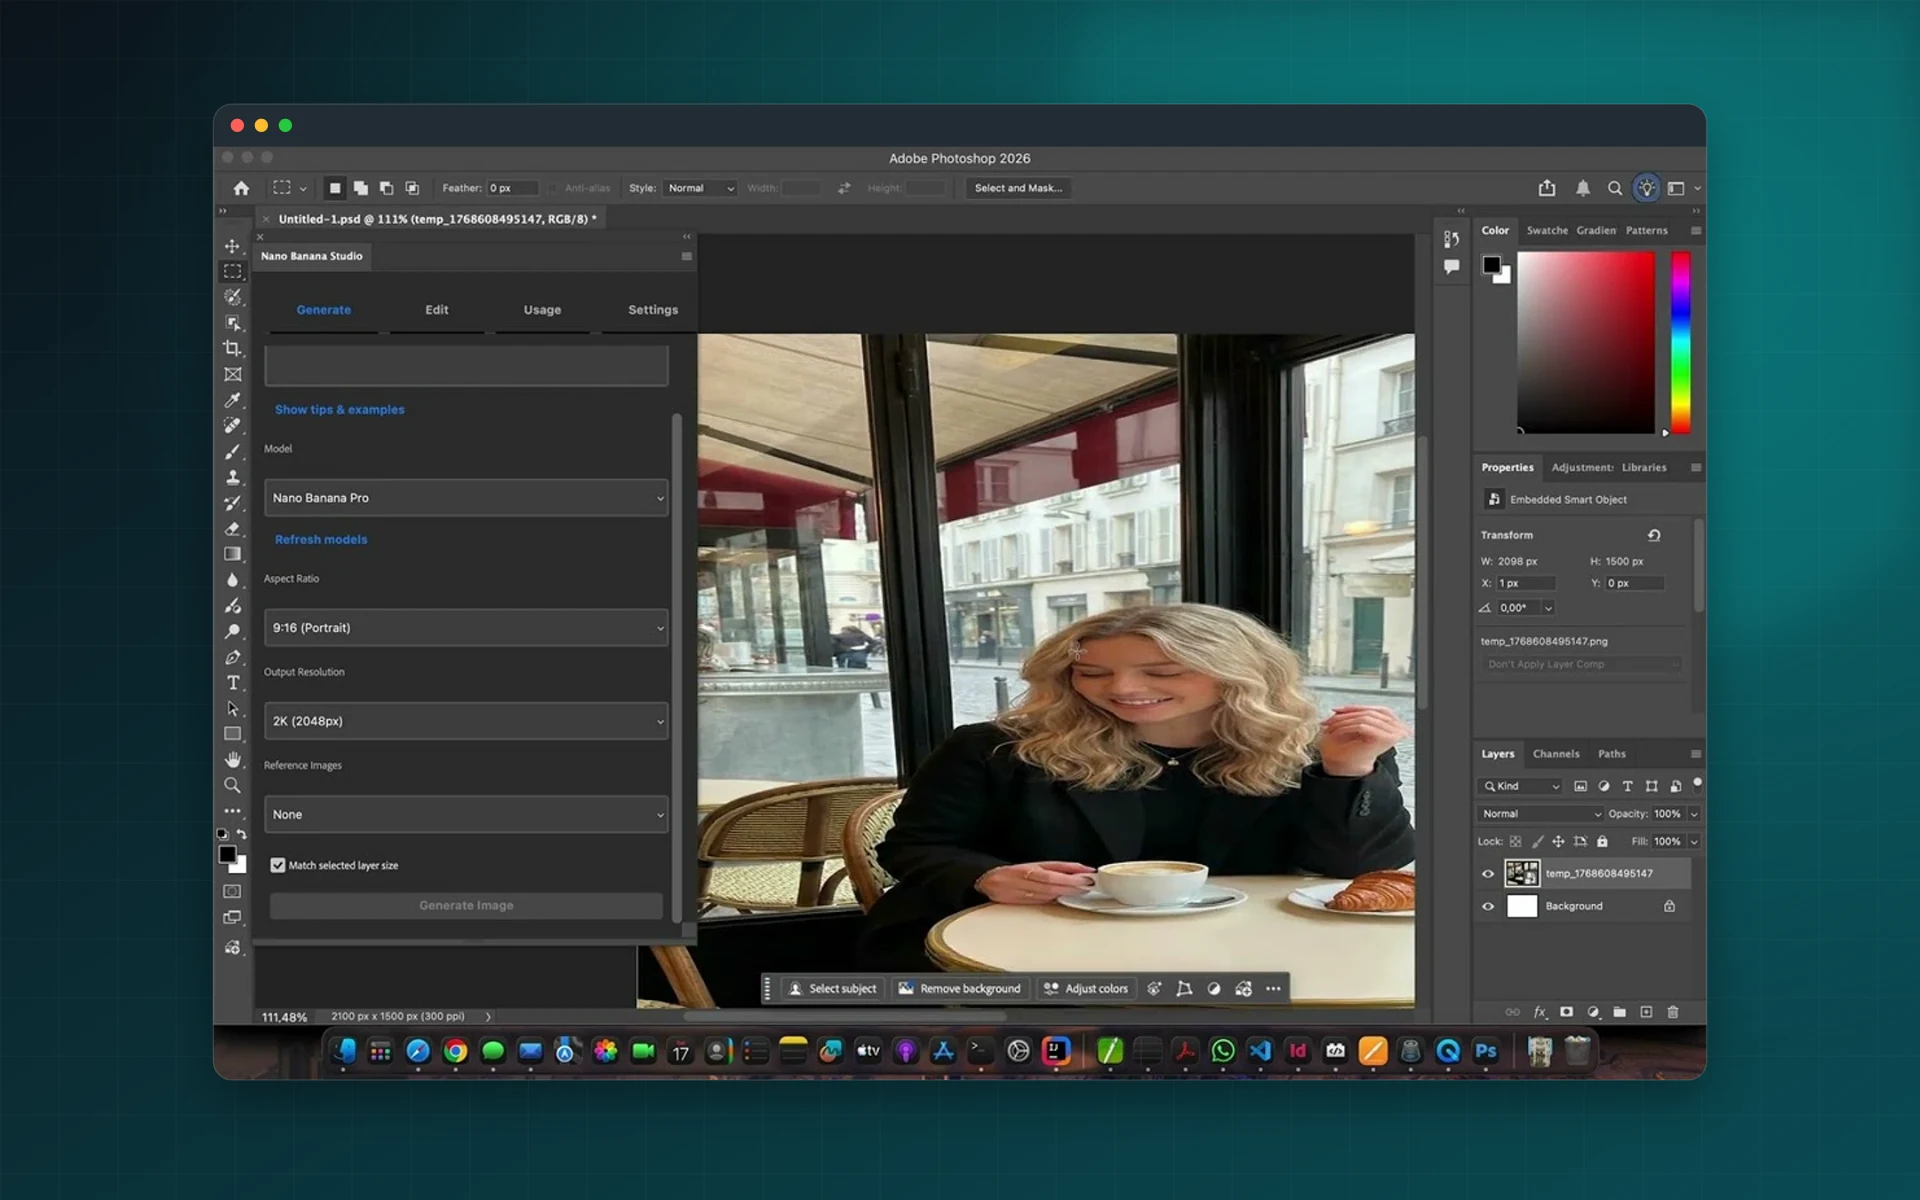The width and height of the screenshot is (1920, 1200).
Task: Click the foreground color swatch in Color panel
Action: coord(1491,265)
